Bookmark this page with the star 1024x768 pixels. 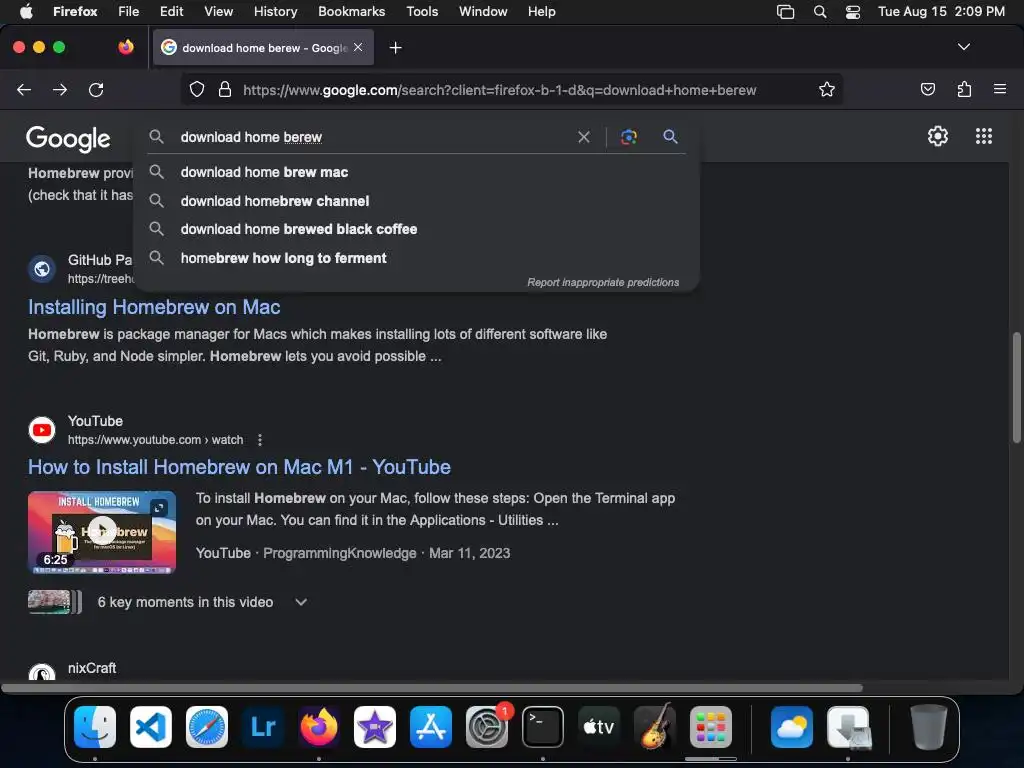point(827,89)
